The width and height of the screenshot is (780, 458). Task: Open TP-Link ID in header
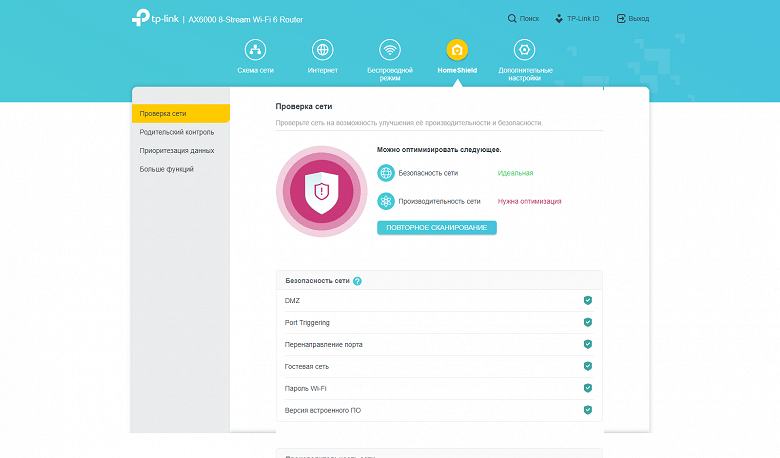(577, 18)
